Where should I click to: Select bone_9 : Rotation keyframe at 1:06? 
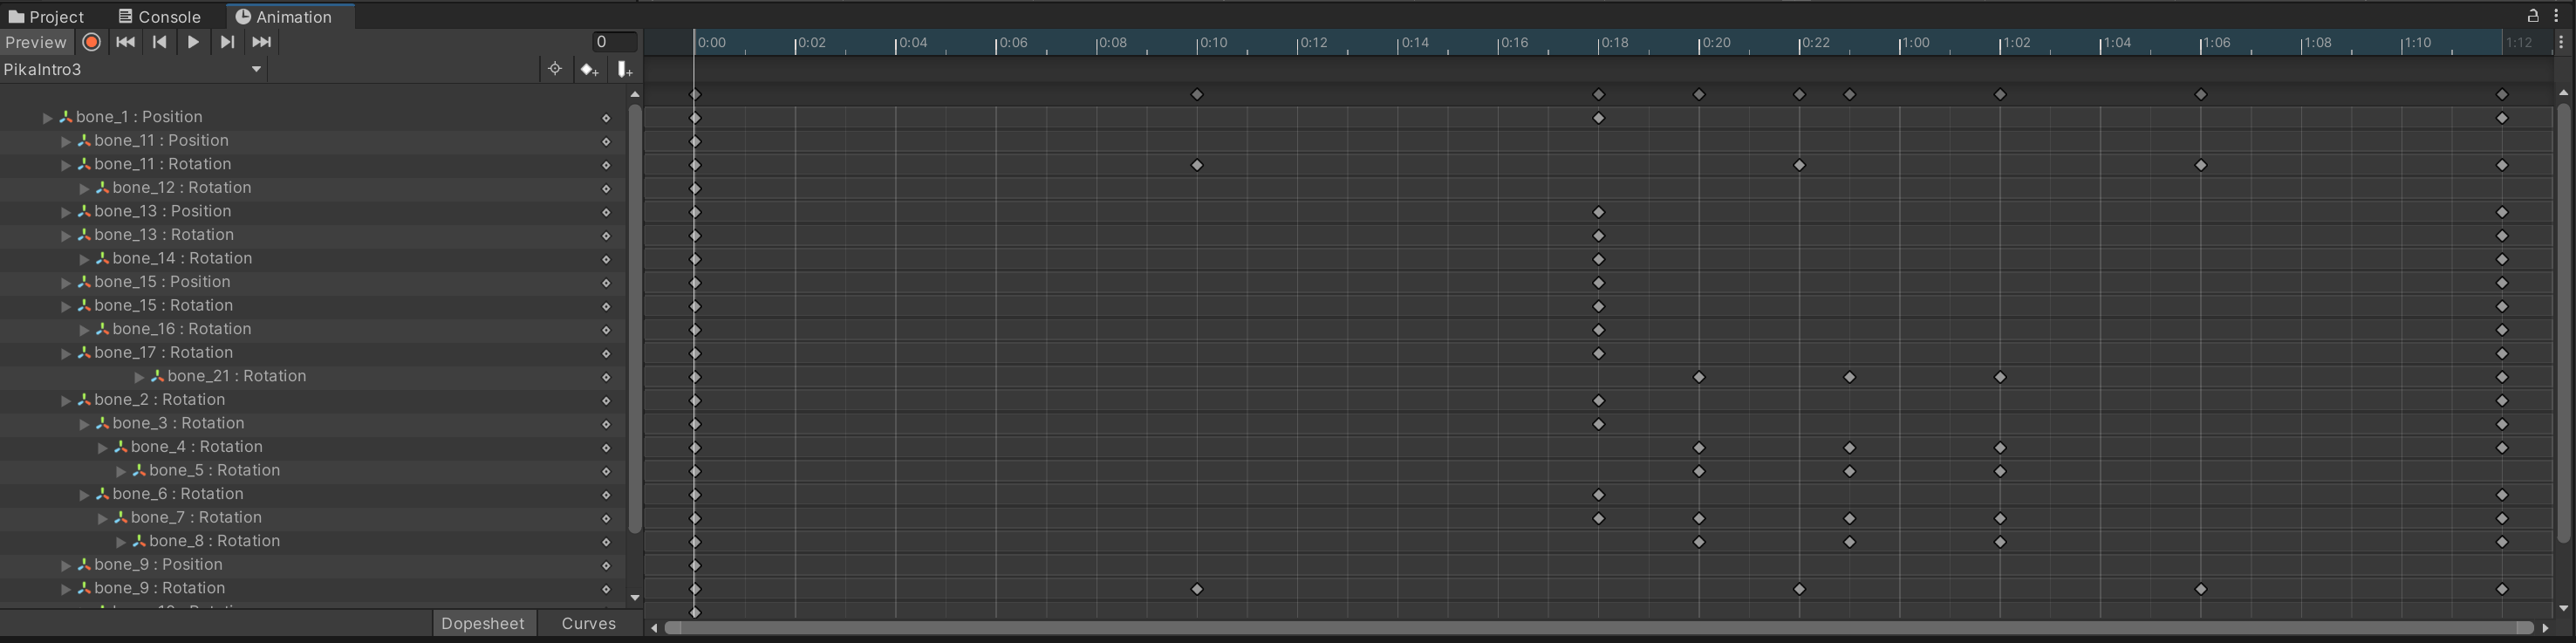[2200, 589]
